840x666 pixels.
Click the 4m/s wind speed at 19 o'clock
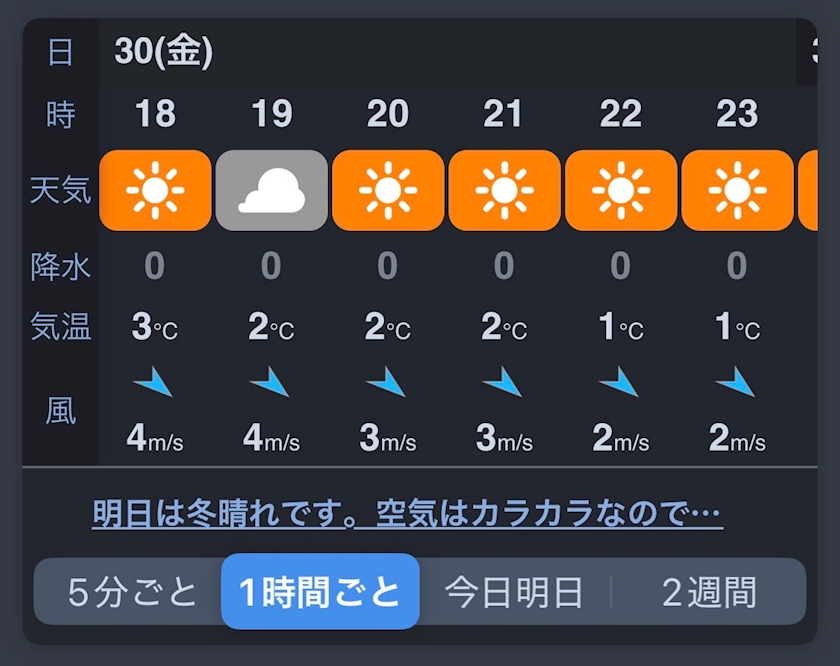tap(271, 438)
